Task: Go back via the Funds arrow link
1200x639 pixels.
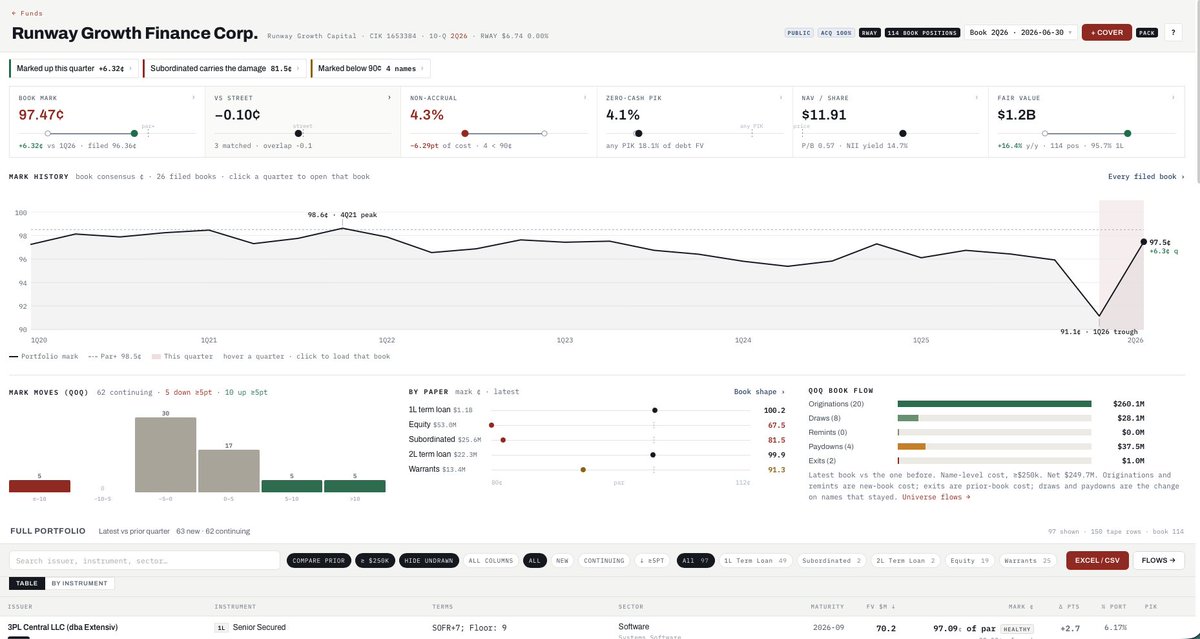Action: 26,13
